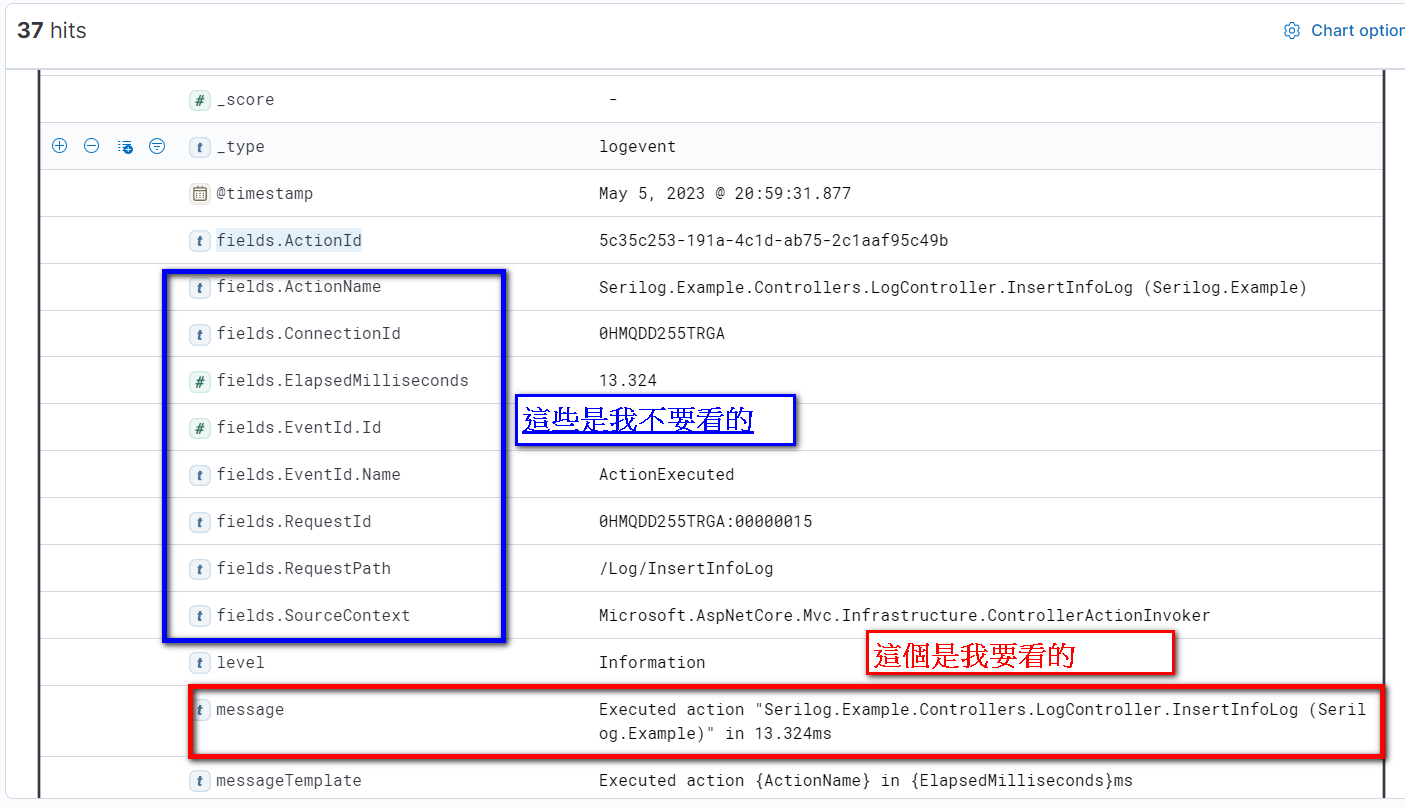The width and height of the screenshot is (1405, 808).
Task: Click the logevent value
Action: pyautogui.click(x=637, y=147)
